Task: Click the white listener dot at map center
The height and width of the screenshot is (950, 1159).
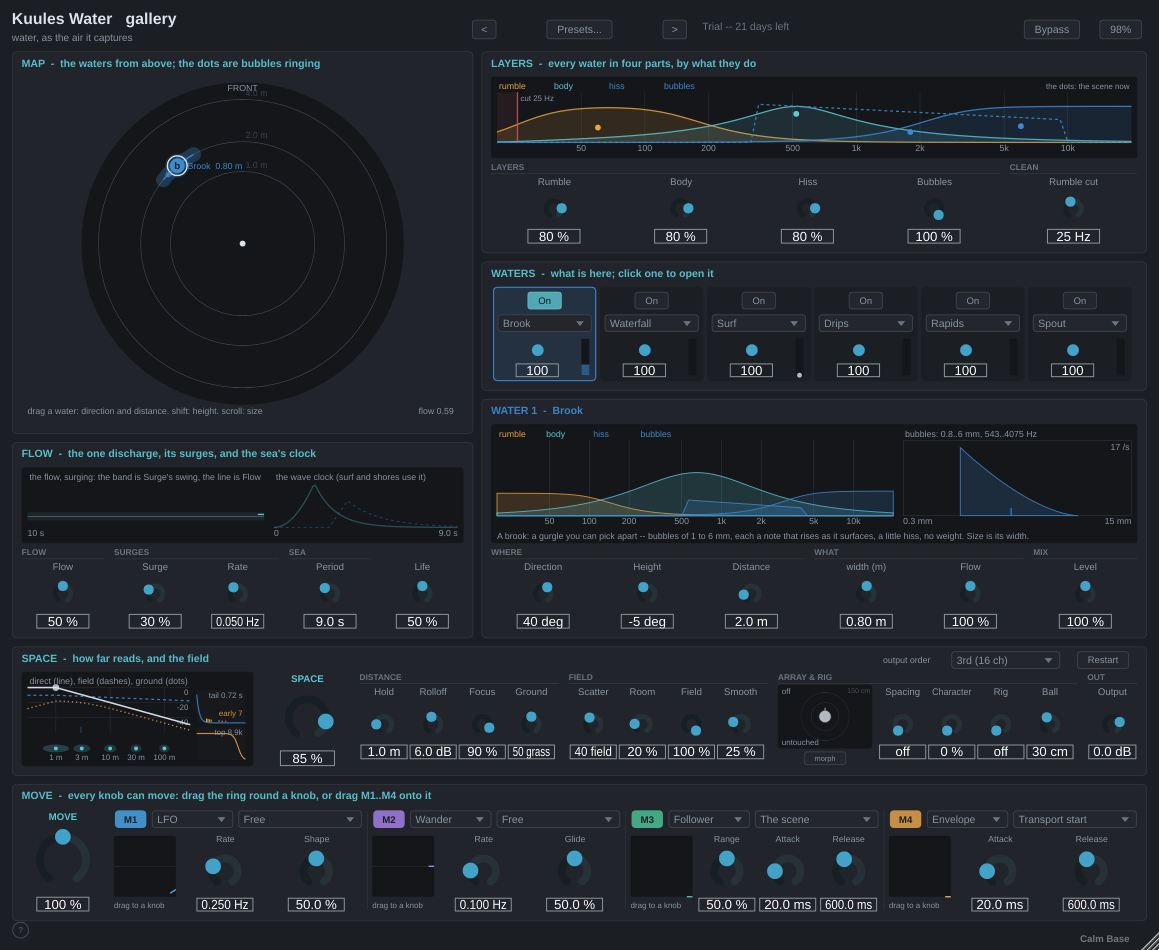Action: (242, 243)
